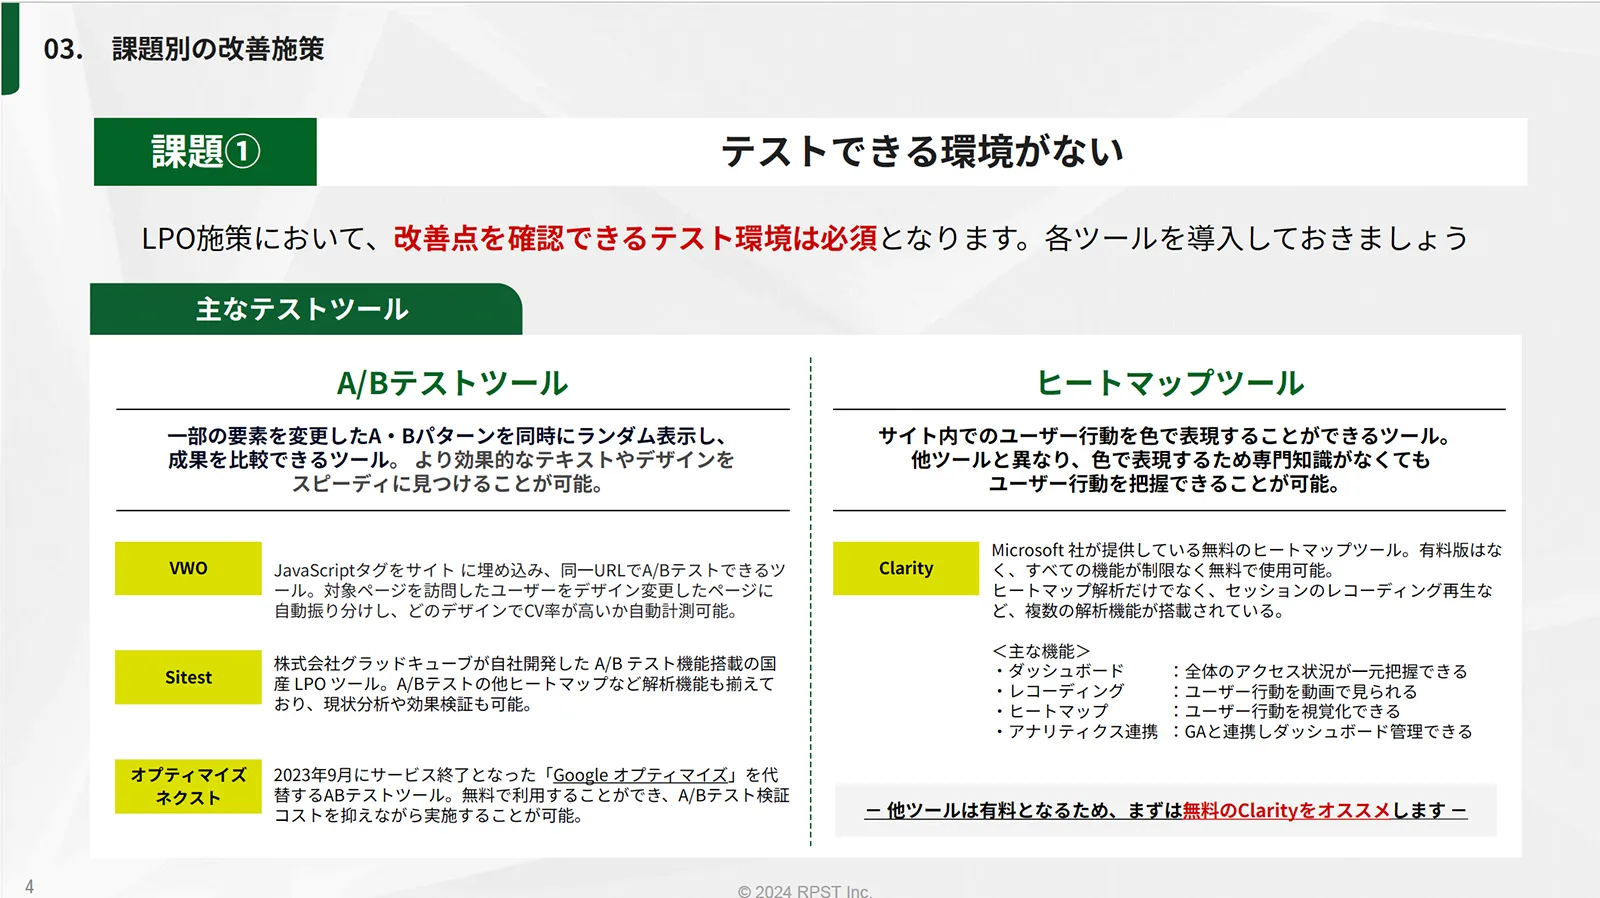This screenshot has height=898, width=1600.
Task: Click the red 無料のClarityをオススメ text
Action: coord(1286,810)
